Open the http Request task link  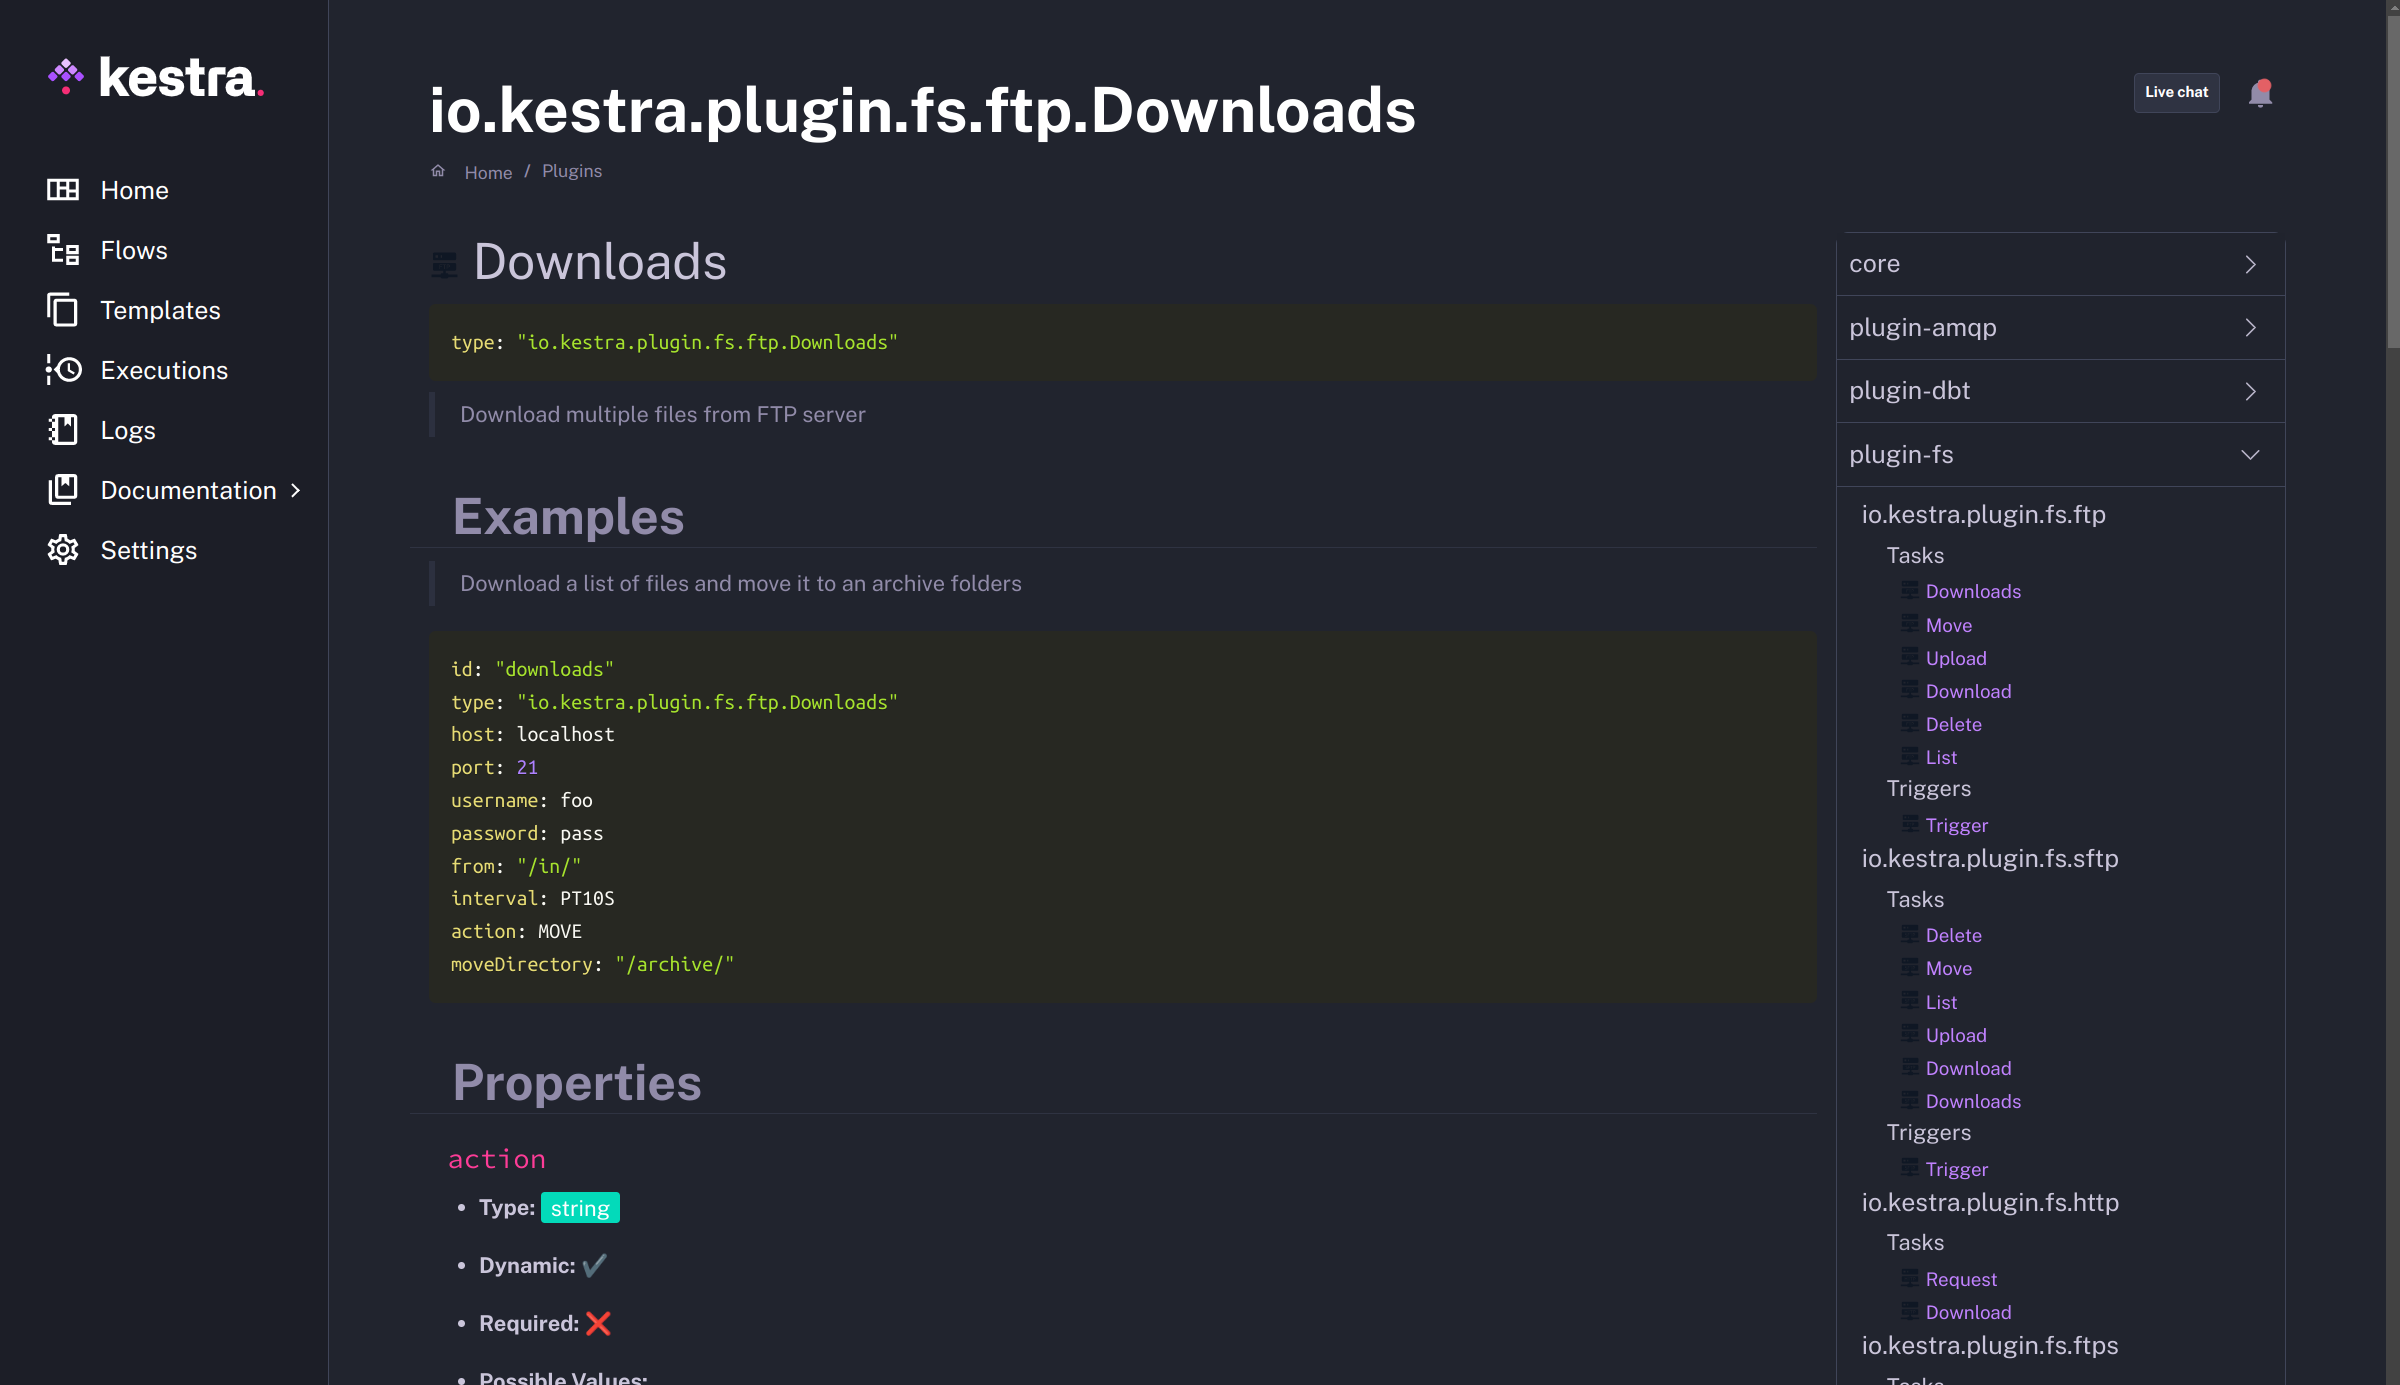point(1961,1279)
